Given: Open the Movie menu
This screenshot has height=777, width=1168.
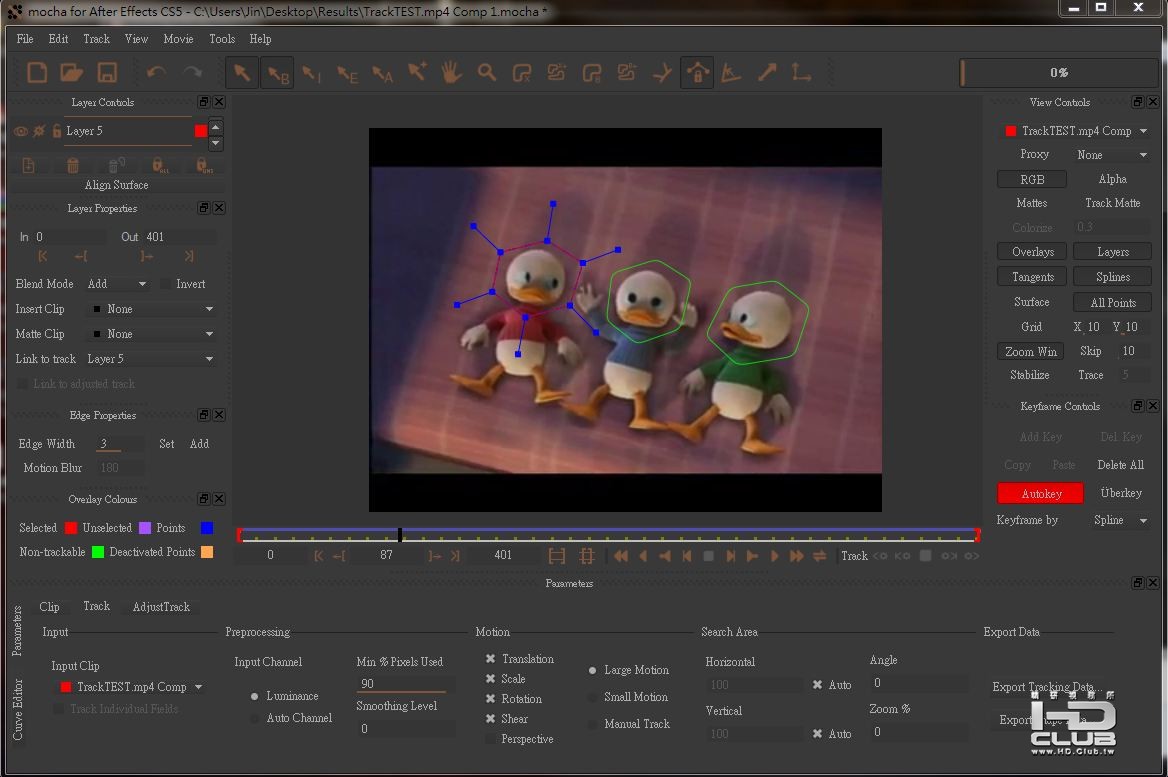Looking at the screenshot, I should pyautogui.click(x=178, y=39).
